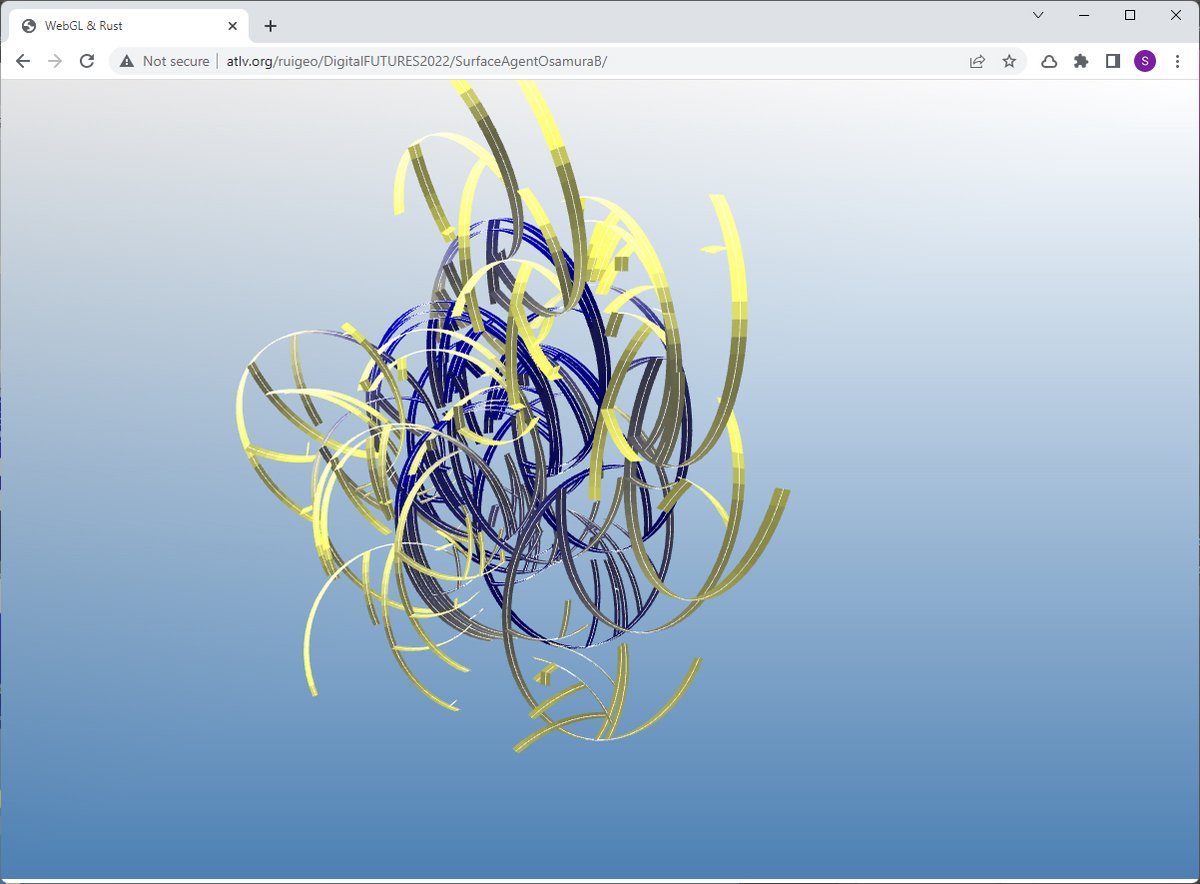
Task: Open the cloud extension icon
Action: pos(1049,61)
